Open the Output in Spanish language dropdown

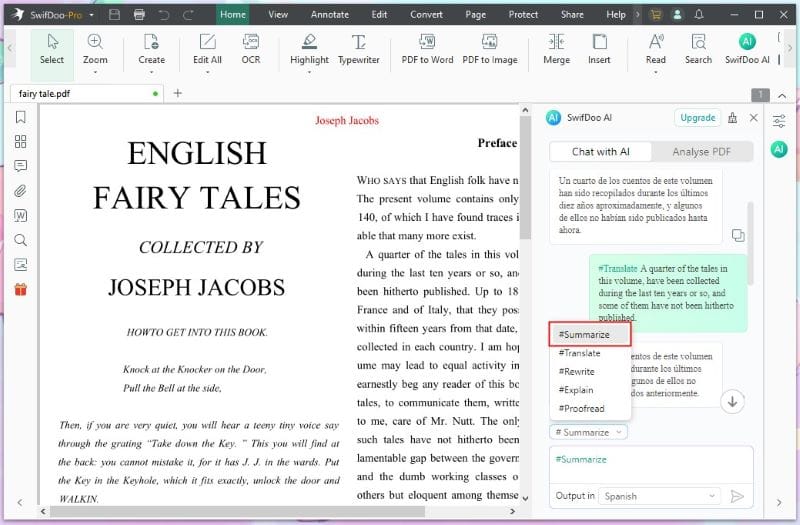(x=660, y=496)
